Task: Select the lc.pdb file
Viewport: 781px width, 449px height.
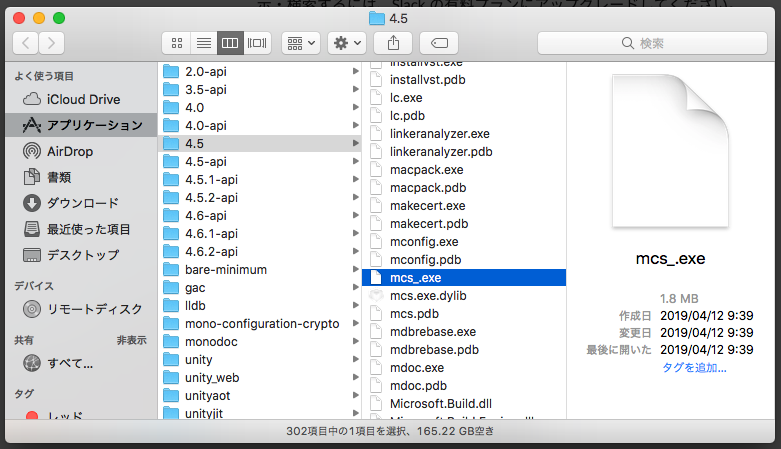Action: coord(464,116)
